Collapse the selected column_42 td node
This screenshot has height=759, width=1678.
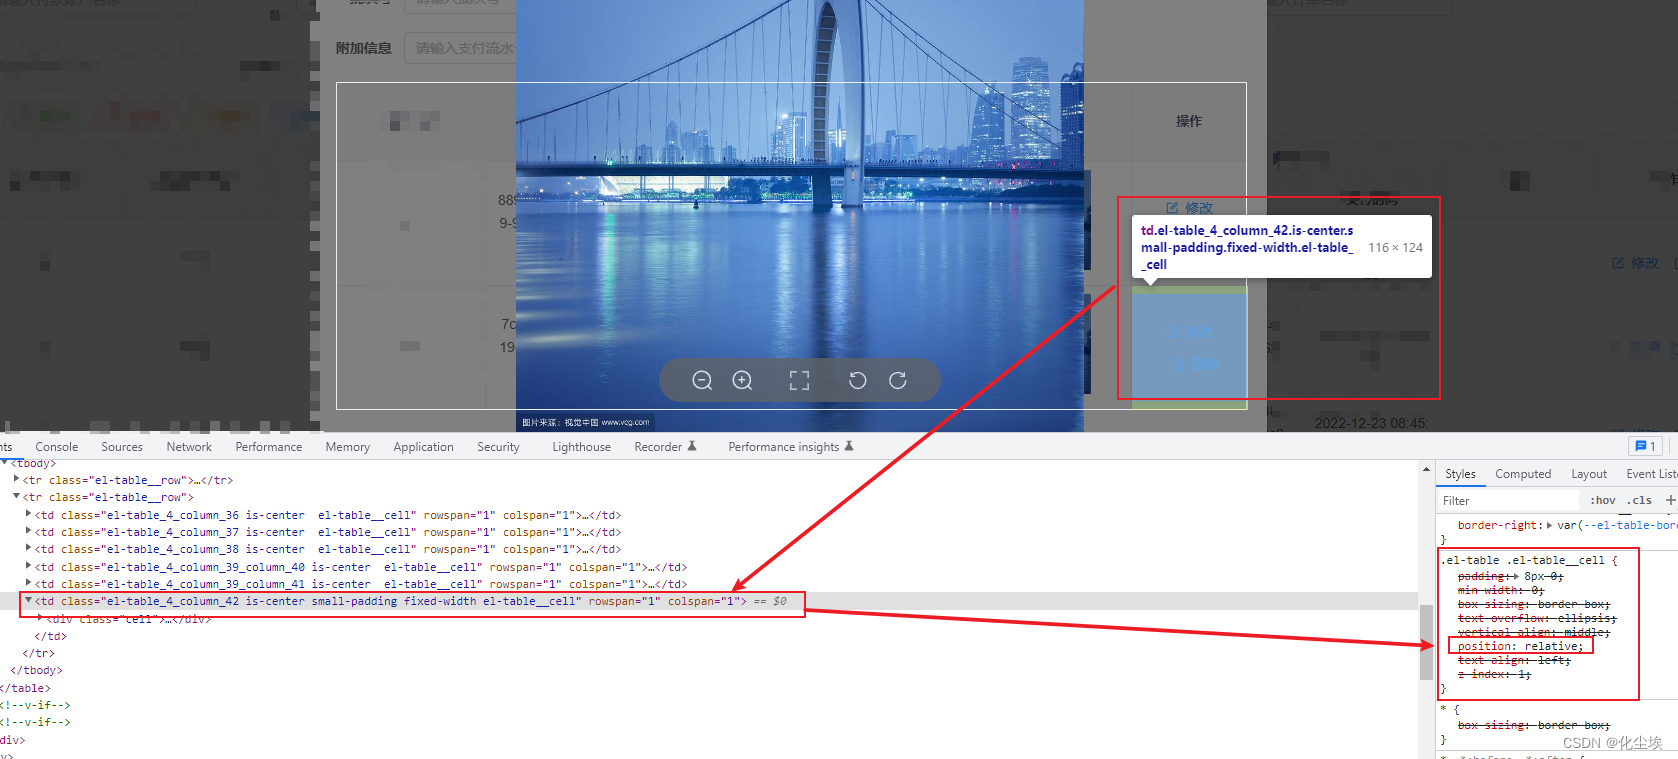point(28,600)
